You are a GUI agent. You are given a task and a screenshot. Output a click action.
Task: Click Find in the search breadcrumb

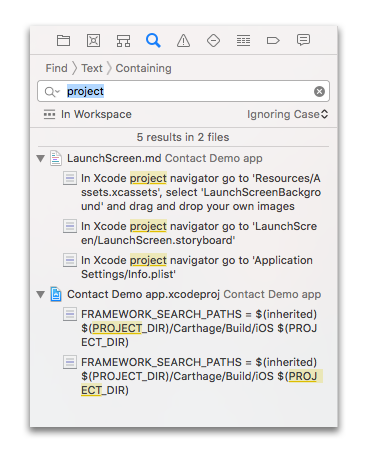click(x=56, y=68)
